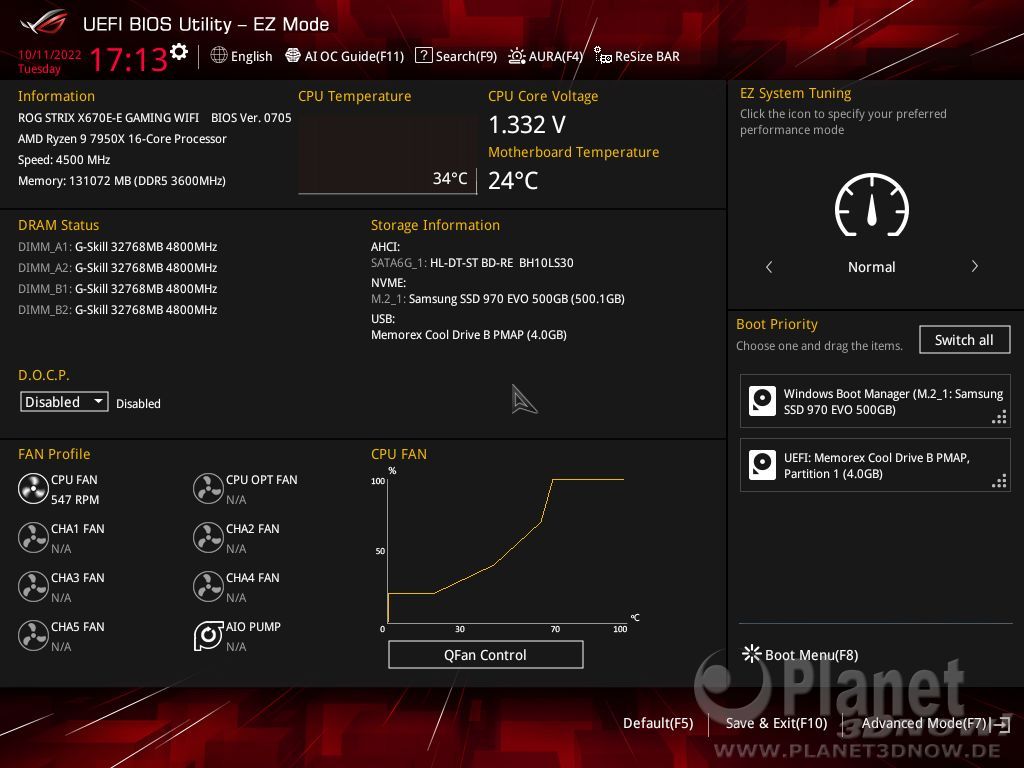This screenshot has height=768, width=1024.
Task: Click Save & Exit(F10)
Action: [776, 723]
